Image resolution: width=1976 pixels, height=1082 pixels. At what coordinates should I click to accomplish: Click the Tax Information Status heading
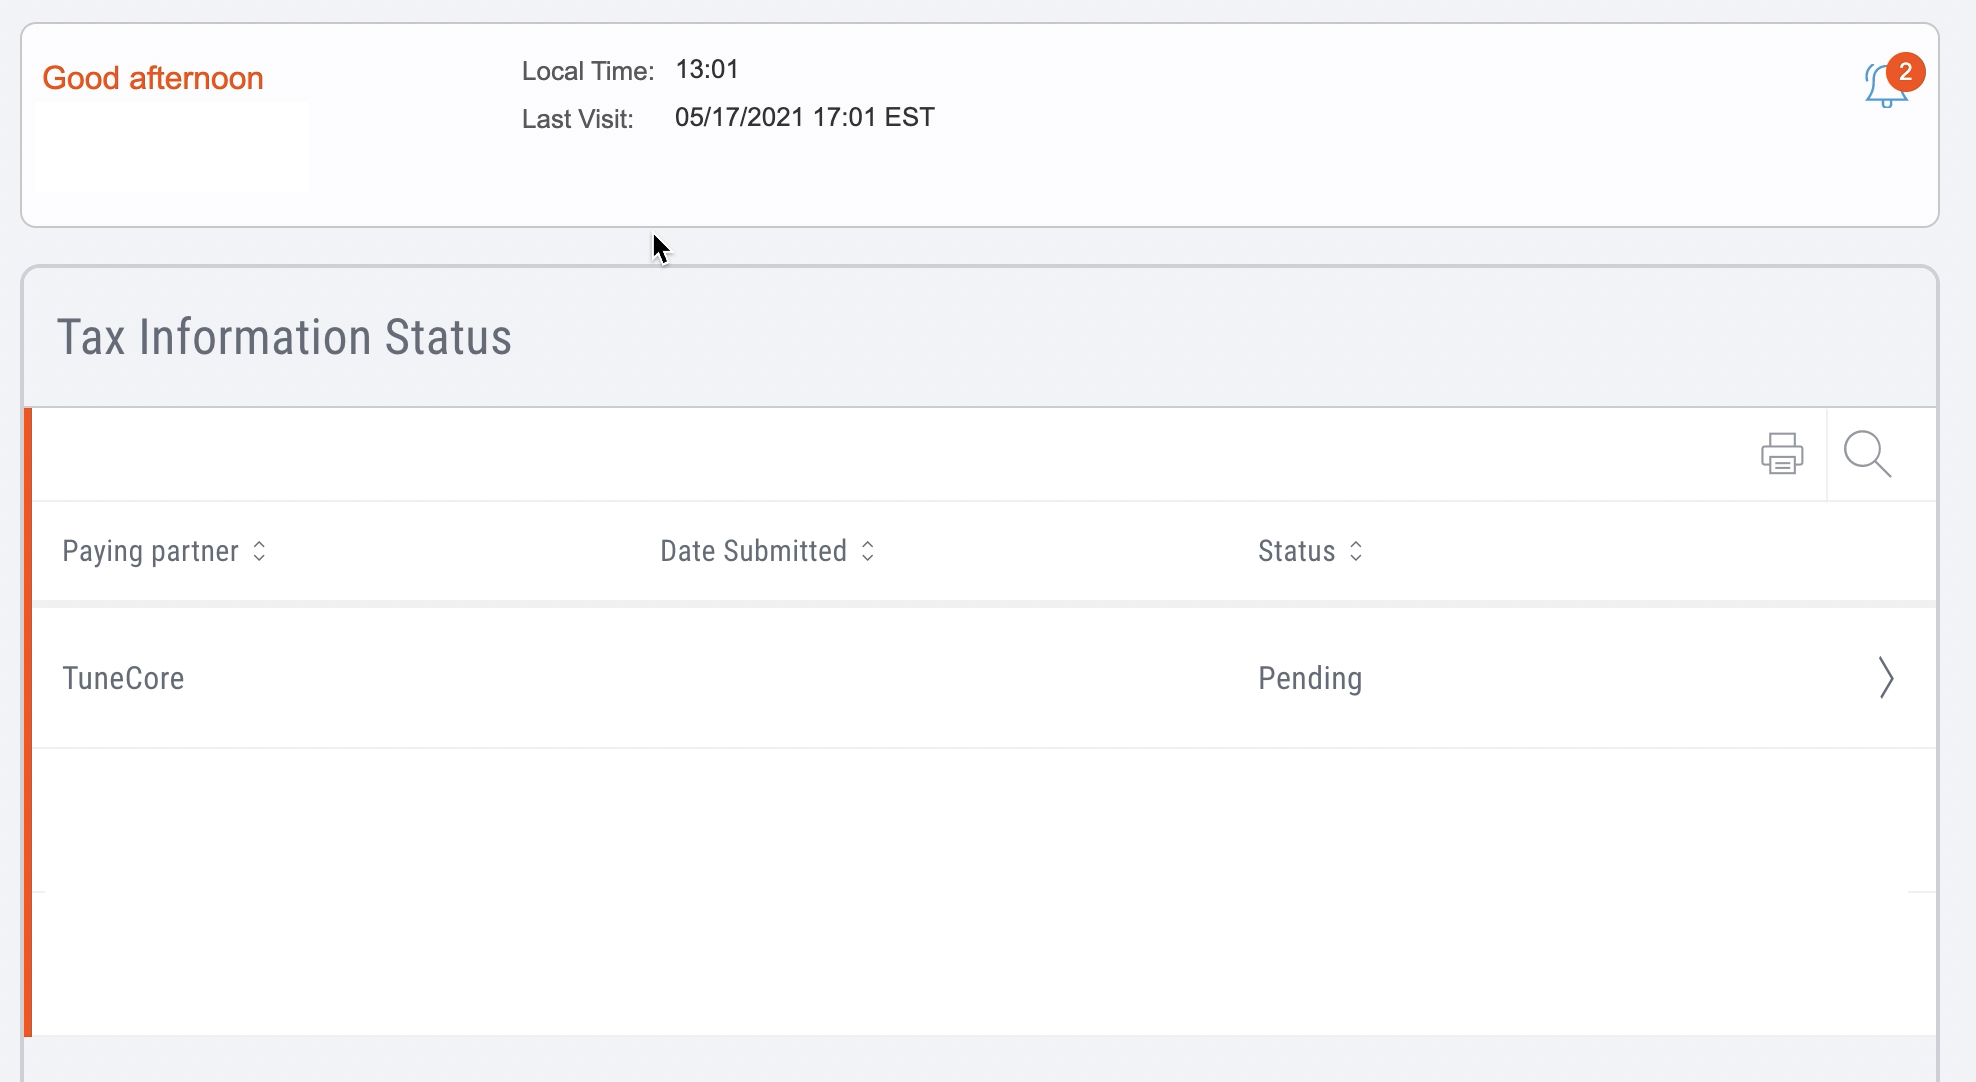(284, 337)
